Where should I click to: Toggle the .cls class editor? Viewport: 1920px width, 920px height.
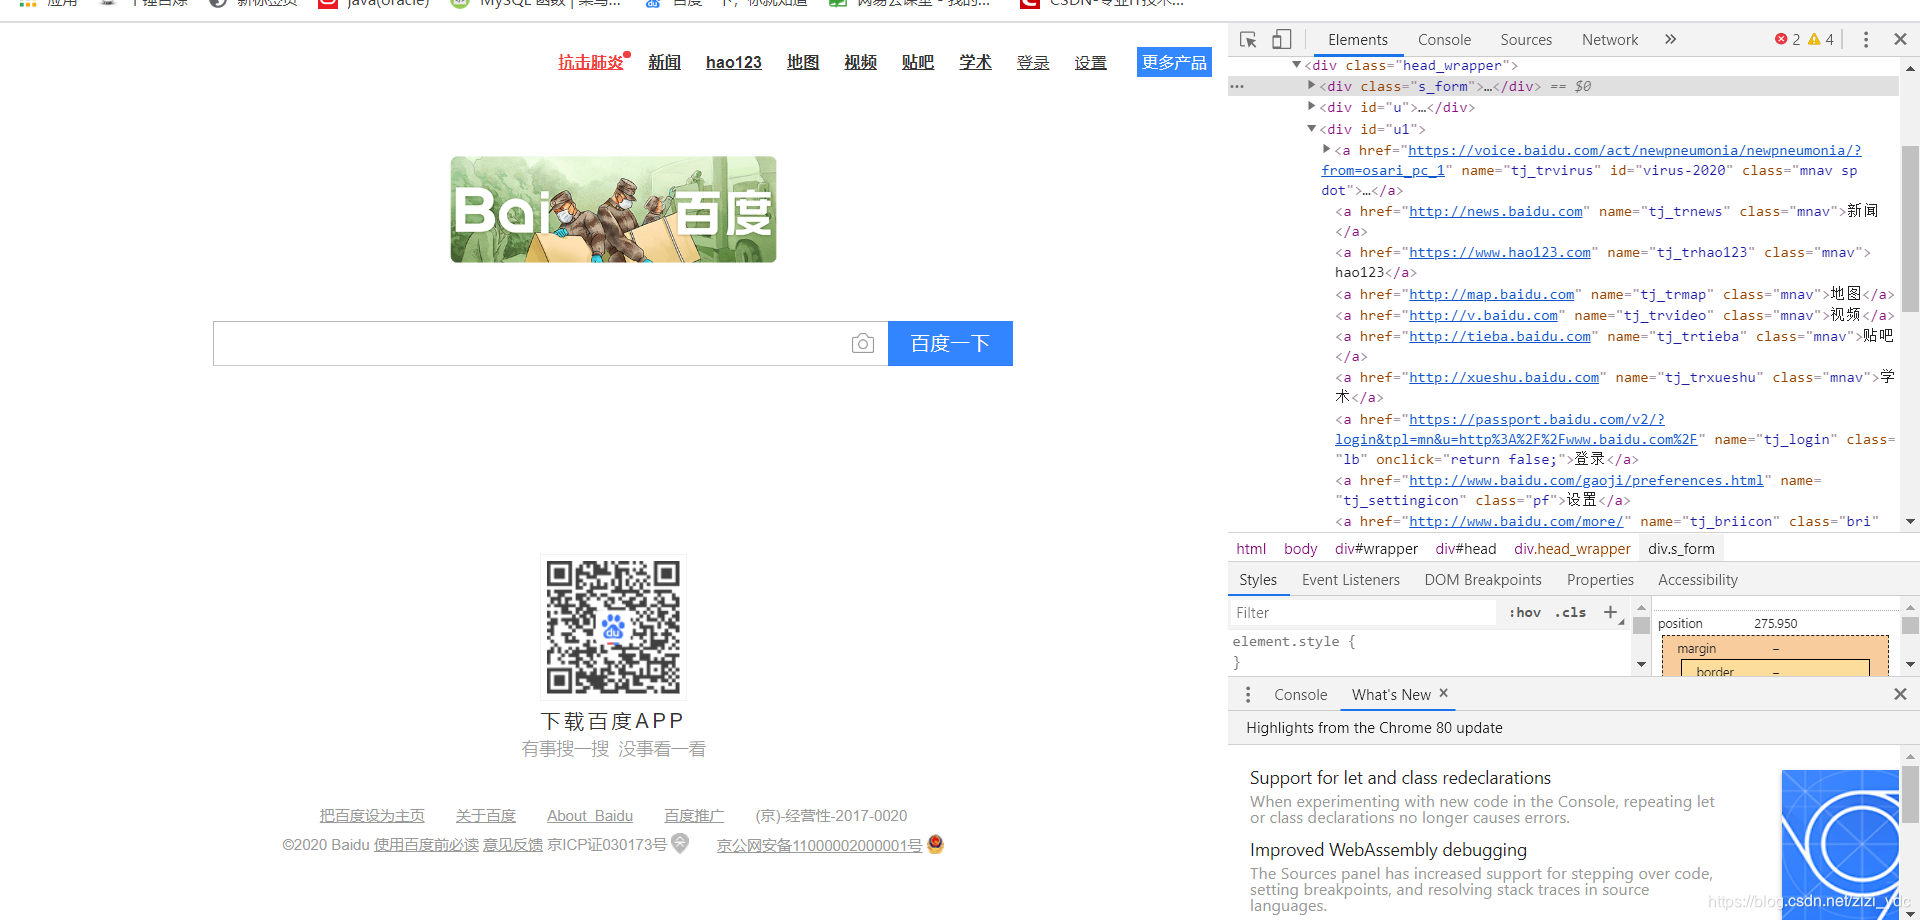[x=1570, y=612]
